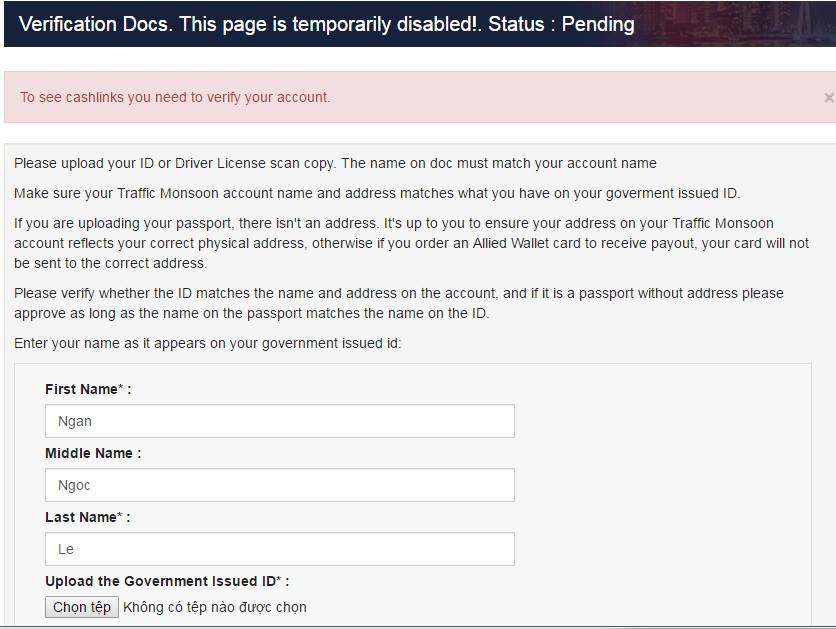Open file picker with Chọn tệp button
The width and height of the screenshot is (836, 629).
point(82,607)
